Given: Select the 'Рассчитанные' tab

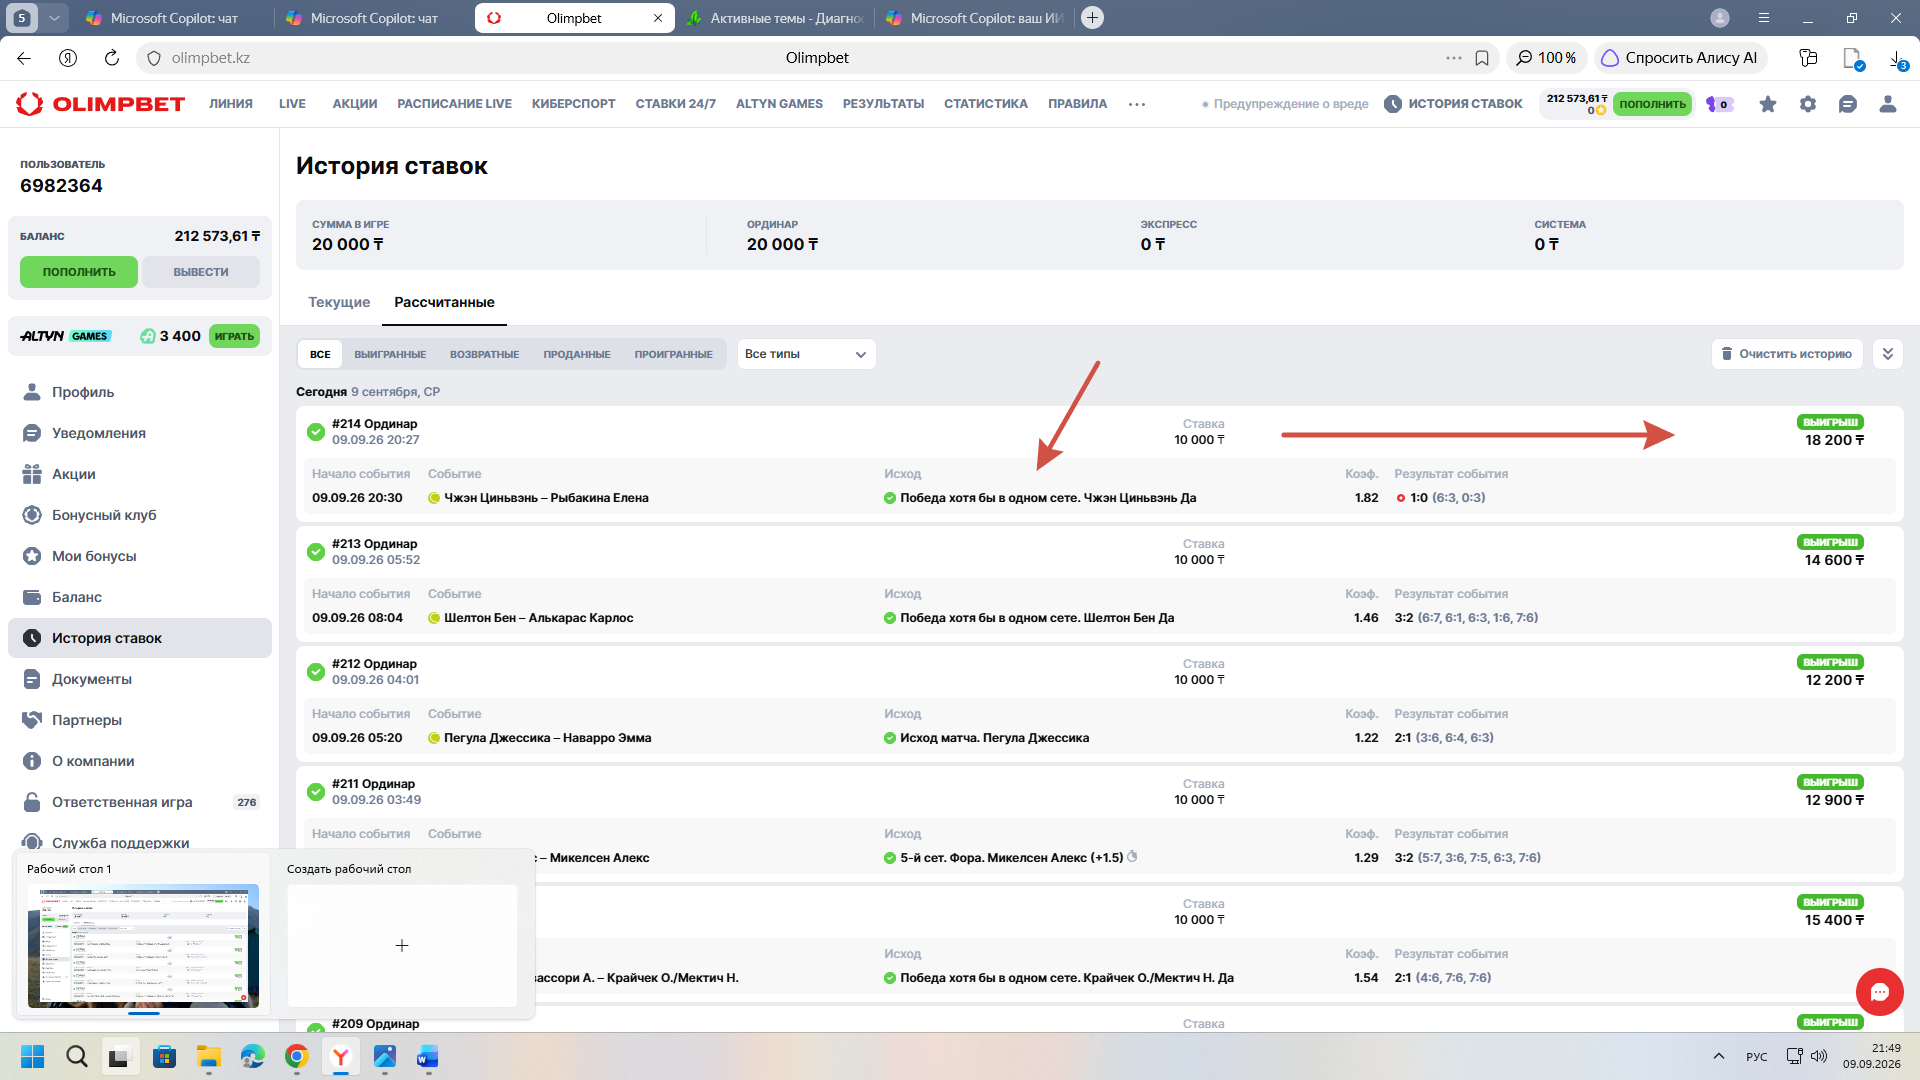Looking at the screenshot, I should coord(444,302).
